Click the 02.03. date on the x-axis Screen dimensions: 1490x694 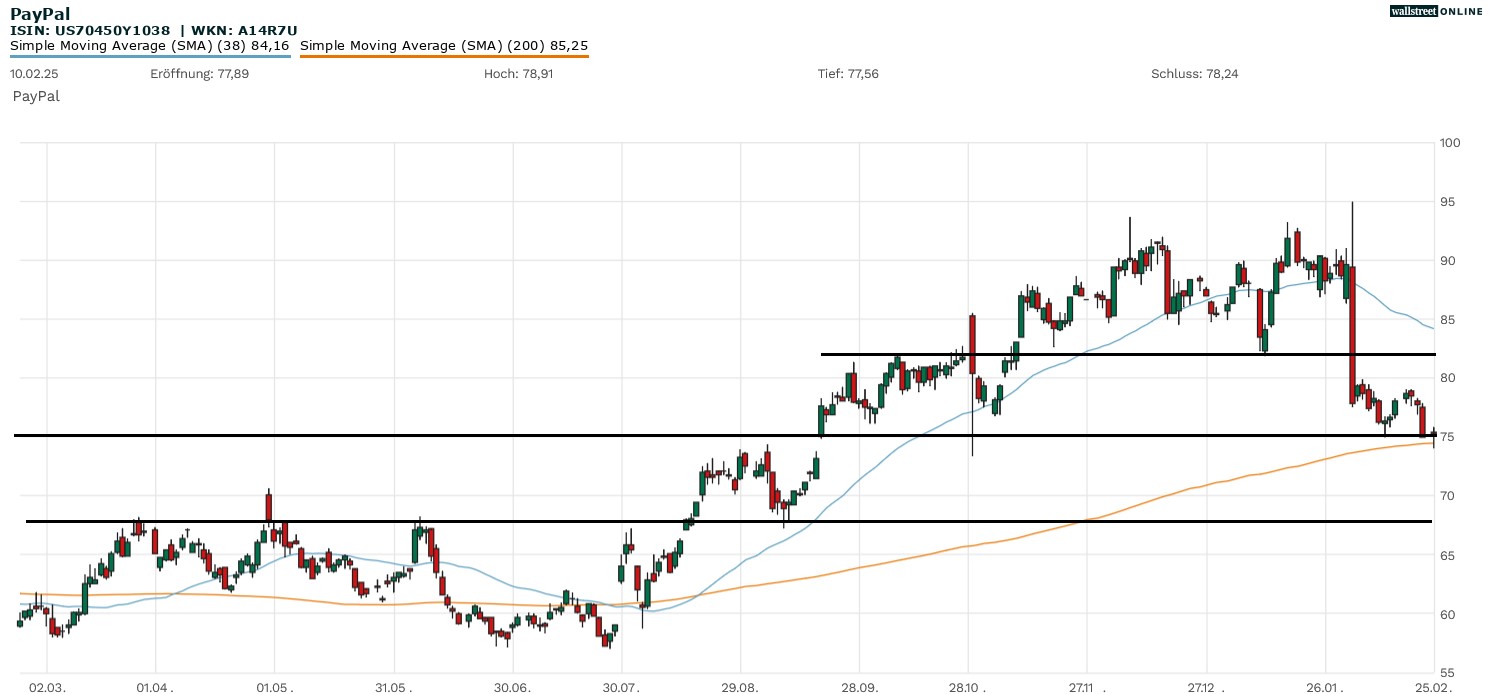click(47, 688)
